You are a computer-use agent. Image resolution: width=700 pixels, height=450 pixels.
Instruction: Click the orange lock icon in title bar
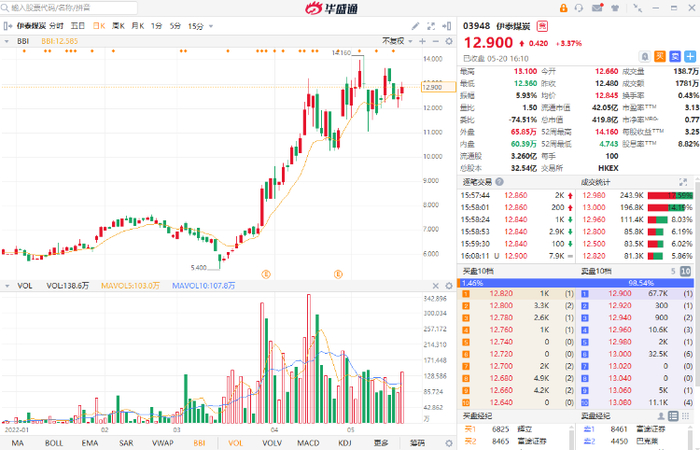pyautogui.click(x=563, y=8)
